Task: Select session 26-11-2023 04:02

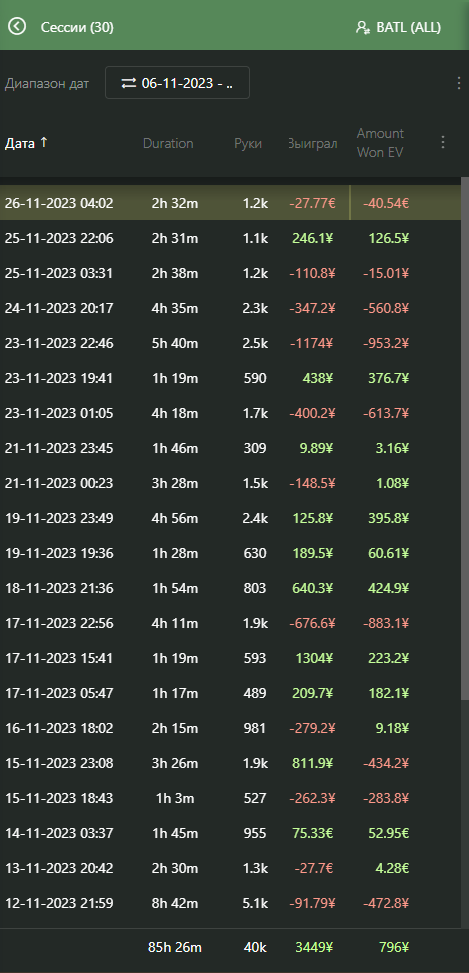Action: coord(231,203)
